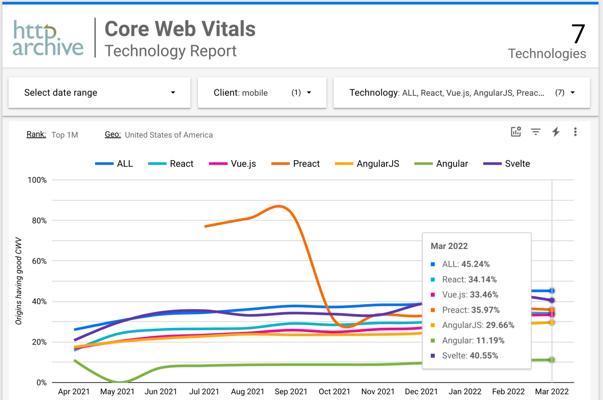
Task: Click the Rank label link
Action: [36, 134]
